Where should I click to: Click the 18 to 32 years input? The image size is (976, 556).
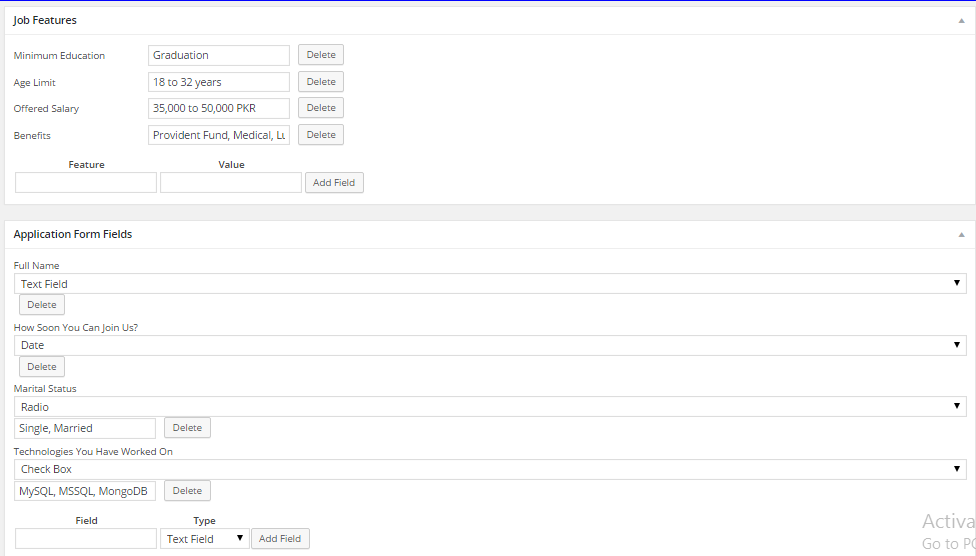click(x=218, y=82)
